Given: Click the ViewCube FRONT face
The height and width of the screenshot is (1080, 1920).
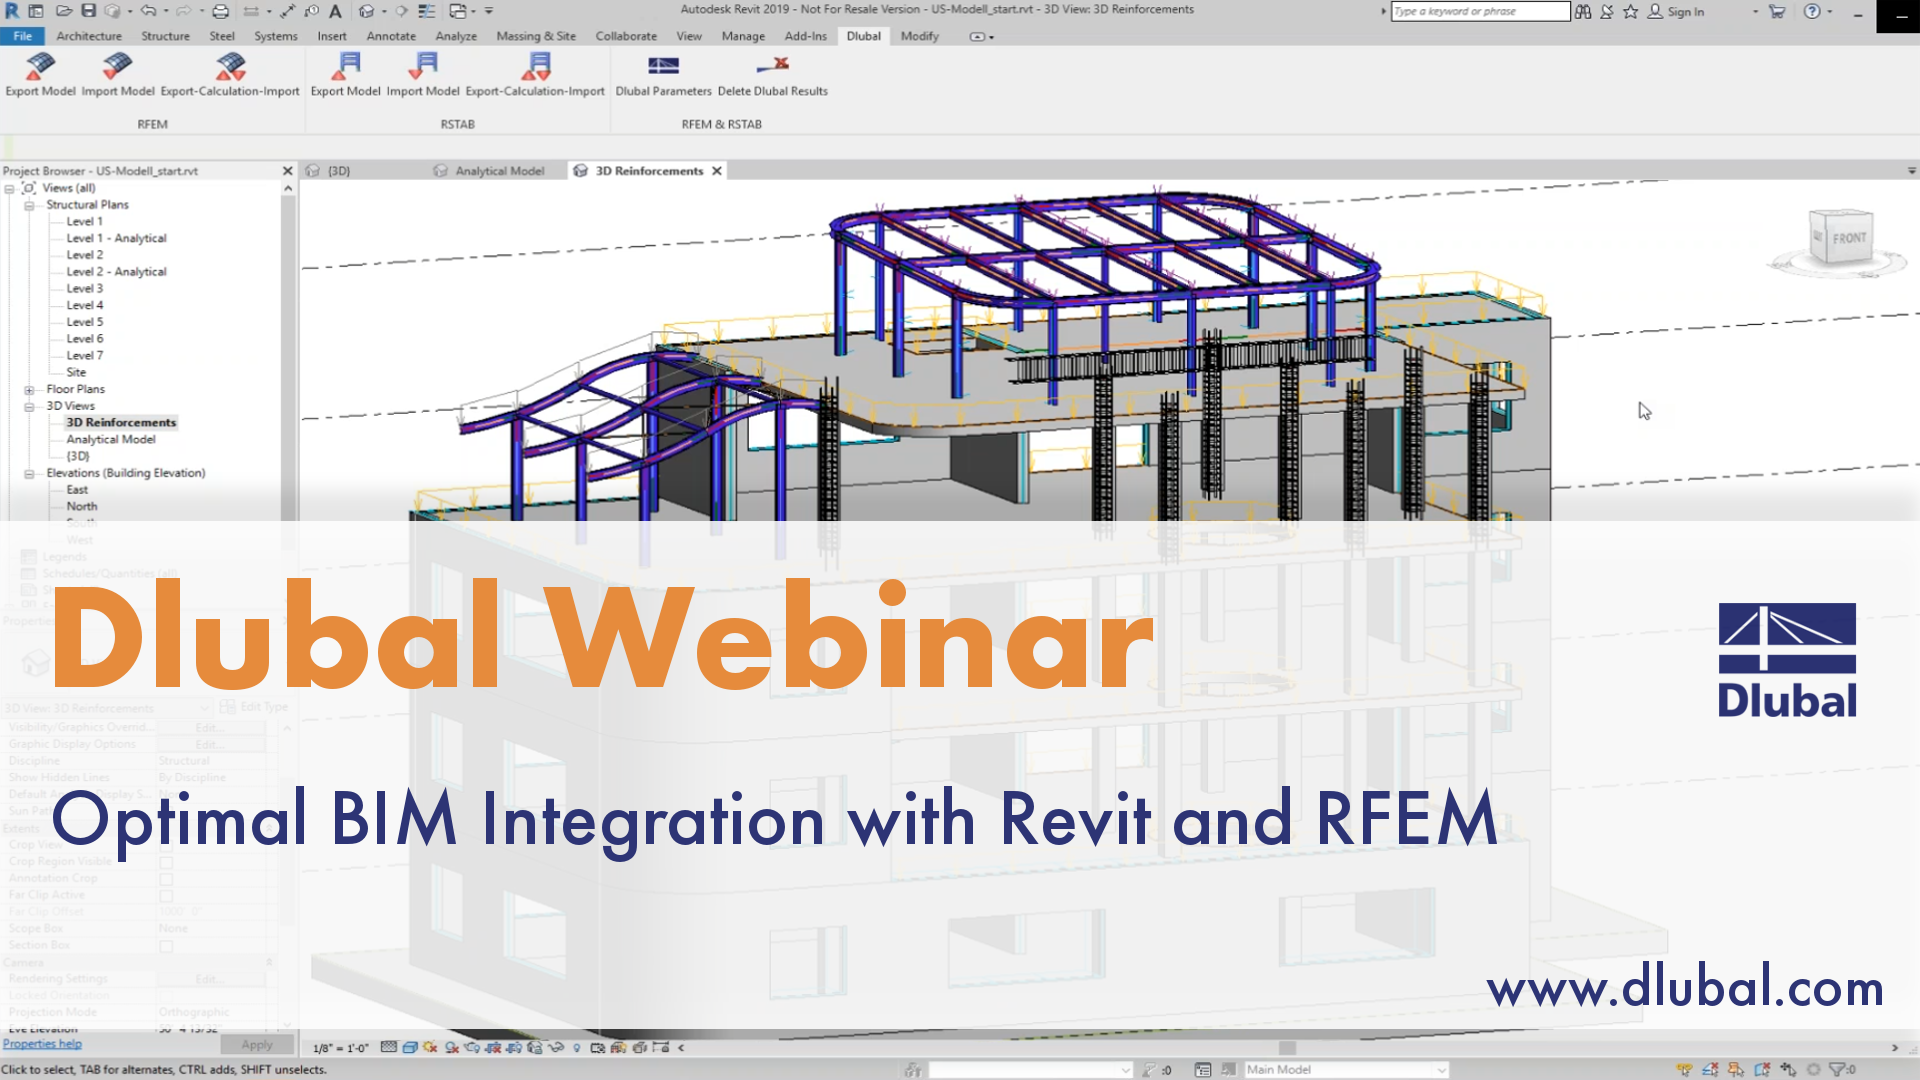Looking at the screenshot, I should (x=1849, y=238).
